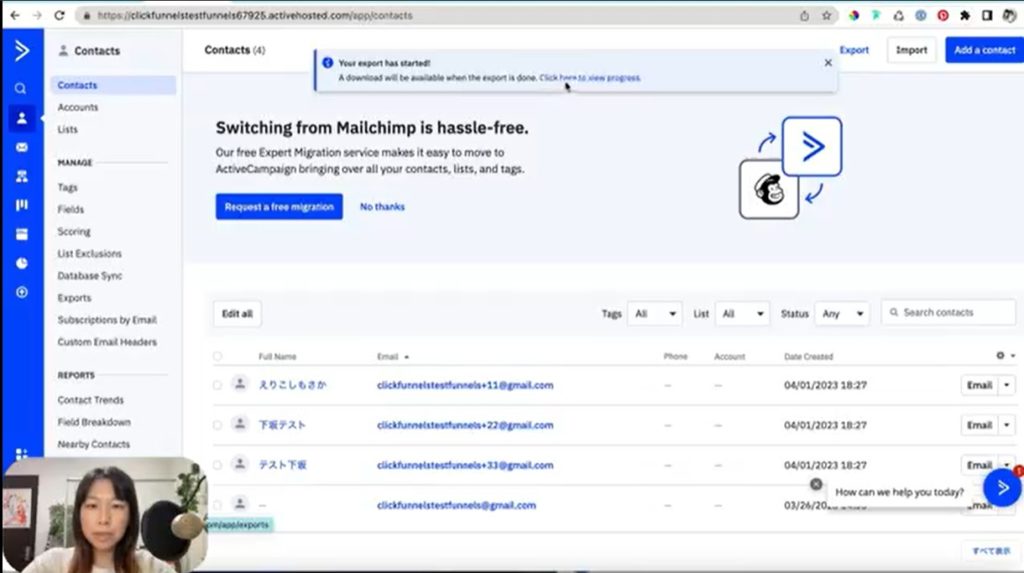Click the Add a contact button
Viewport: 1024px width, 573px height.
coord(984,50)
